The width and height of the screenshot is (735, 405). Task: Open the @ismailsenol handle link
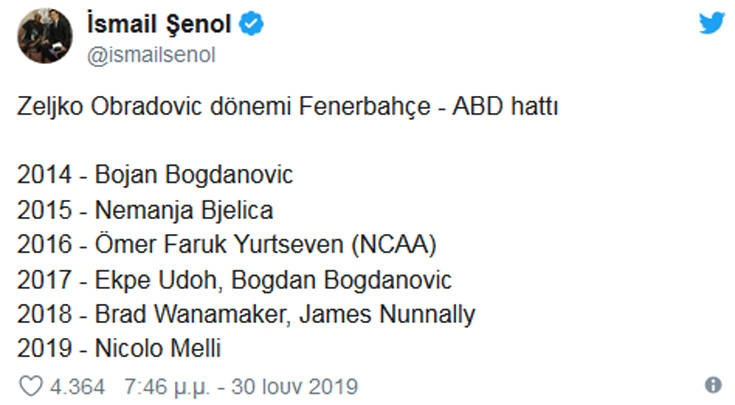(x=153, y=57)
